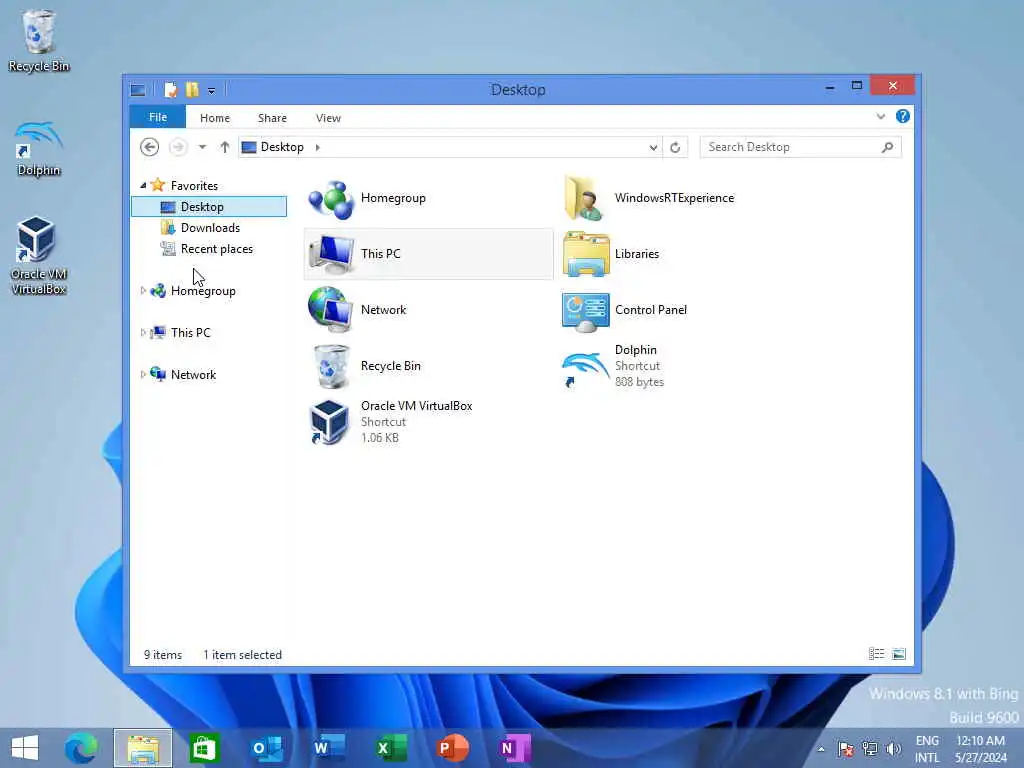
Task: Open the taskbar clock and date
Action: [981, 749]
